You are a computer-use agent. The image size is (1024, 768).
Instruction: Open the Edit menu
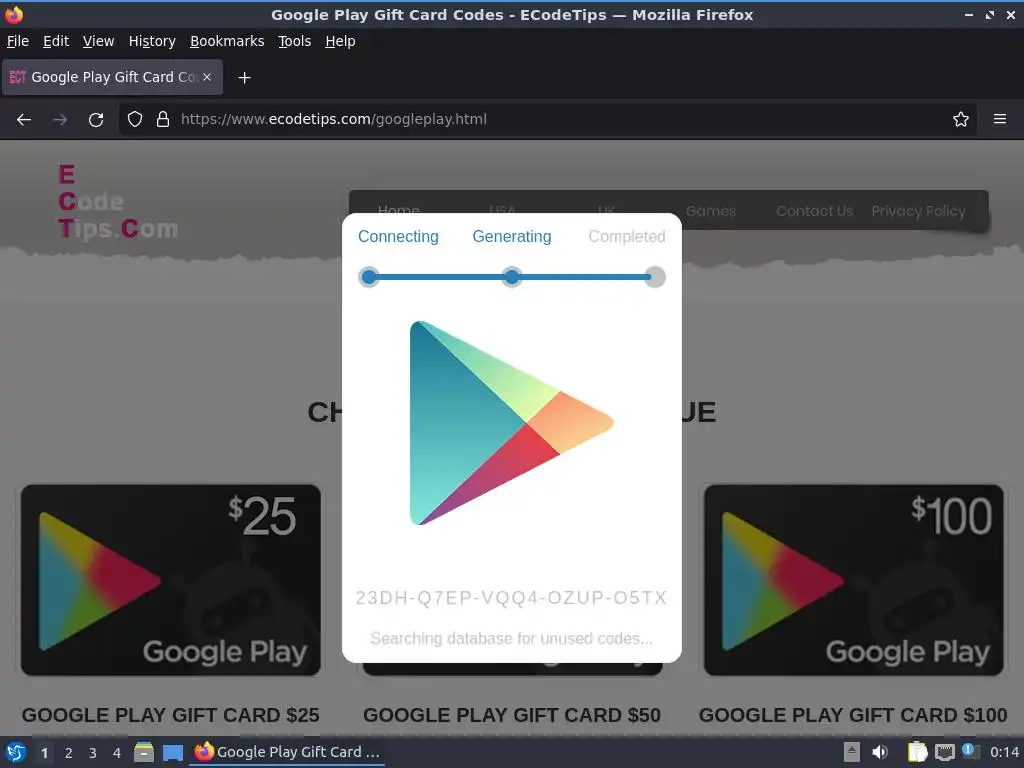coord(56,41)
